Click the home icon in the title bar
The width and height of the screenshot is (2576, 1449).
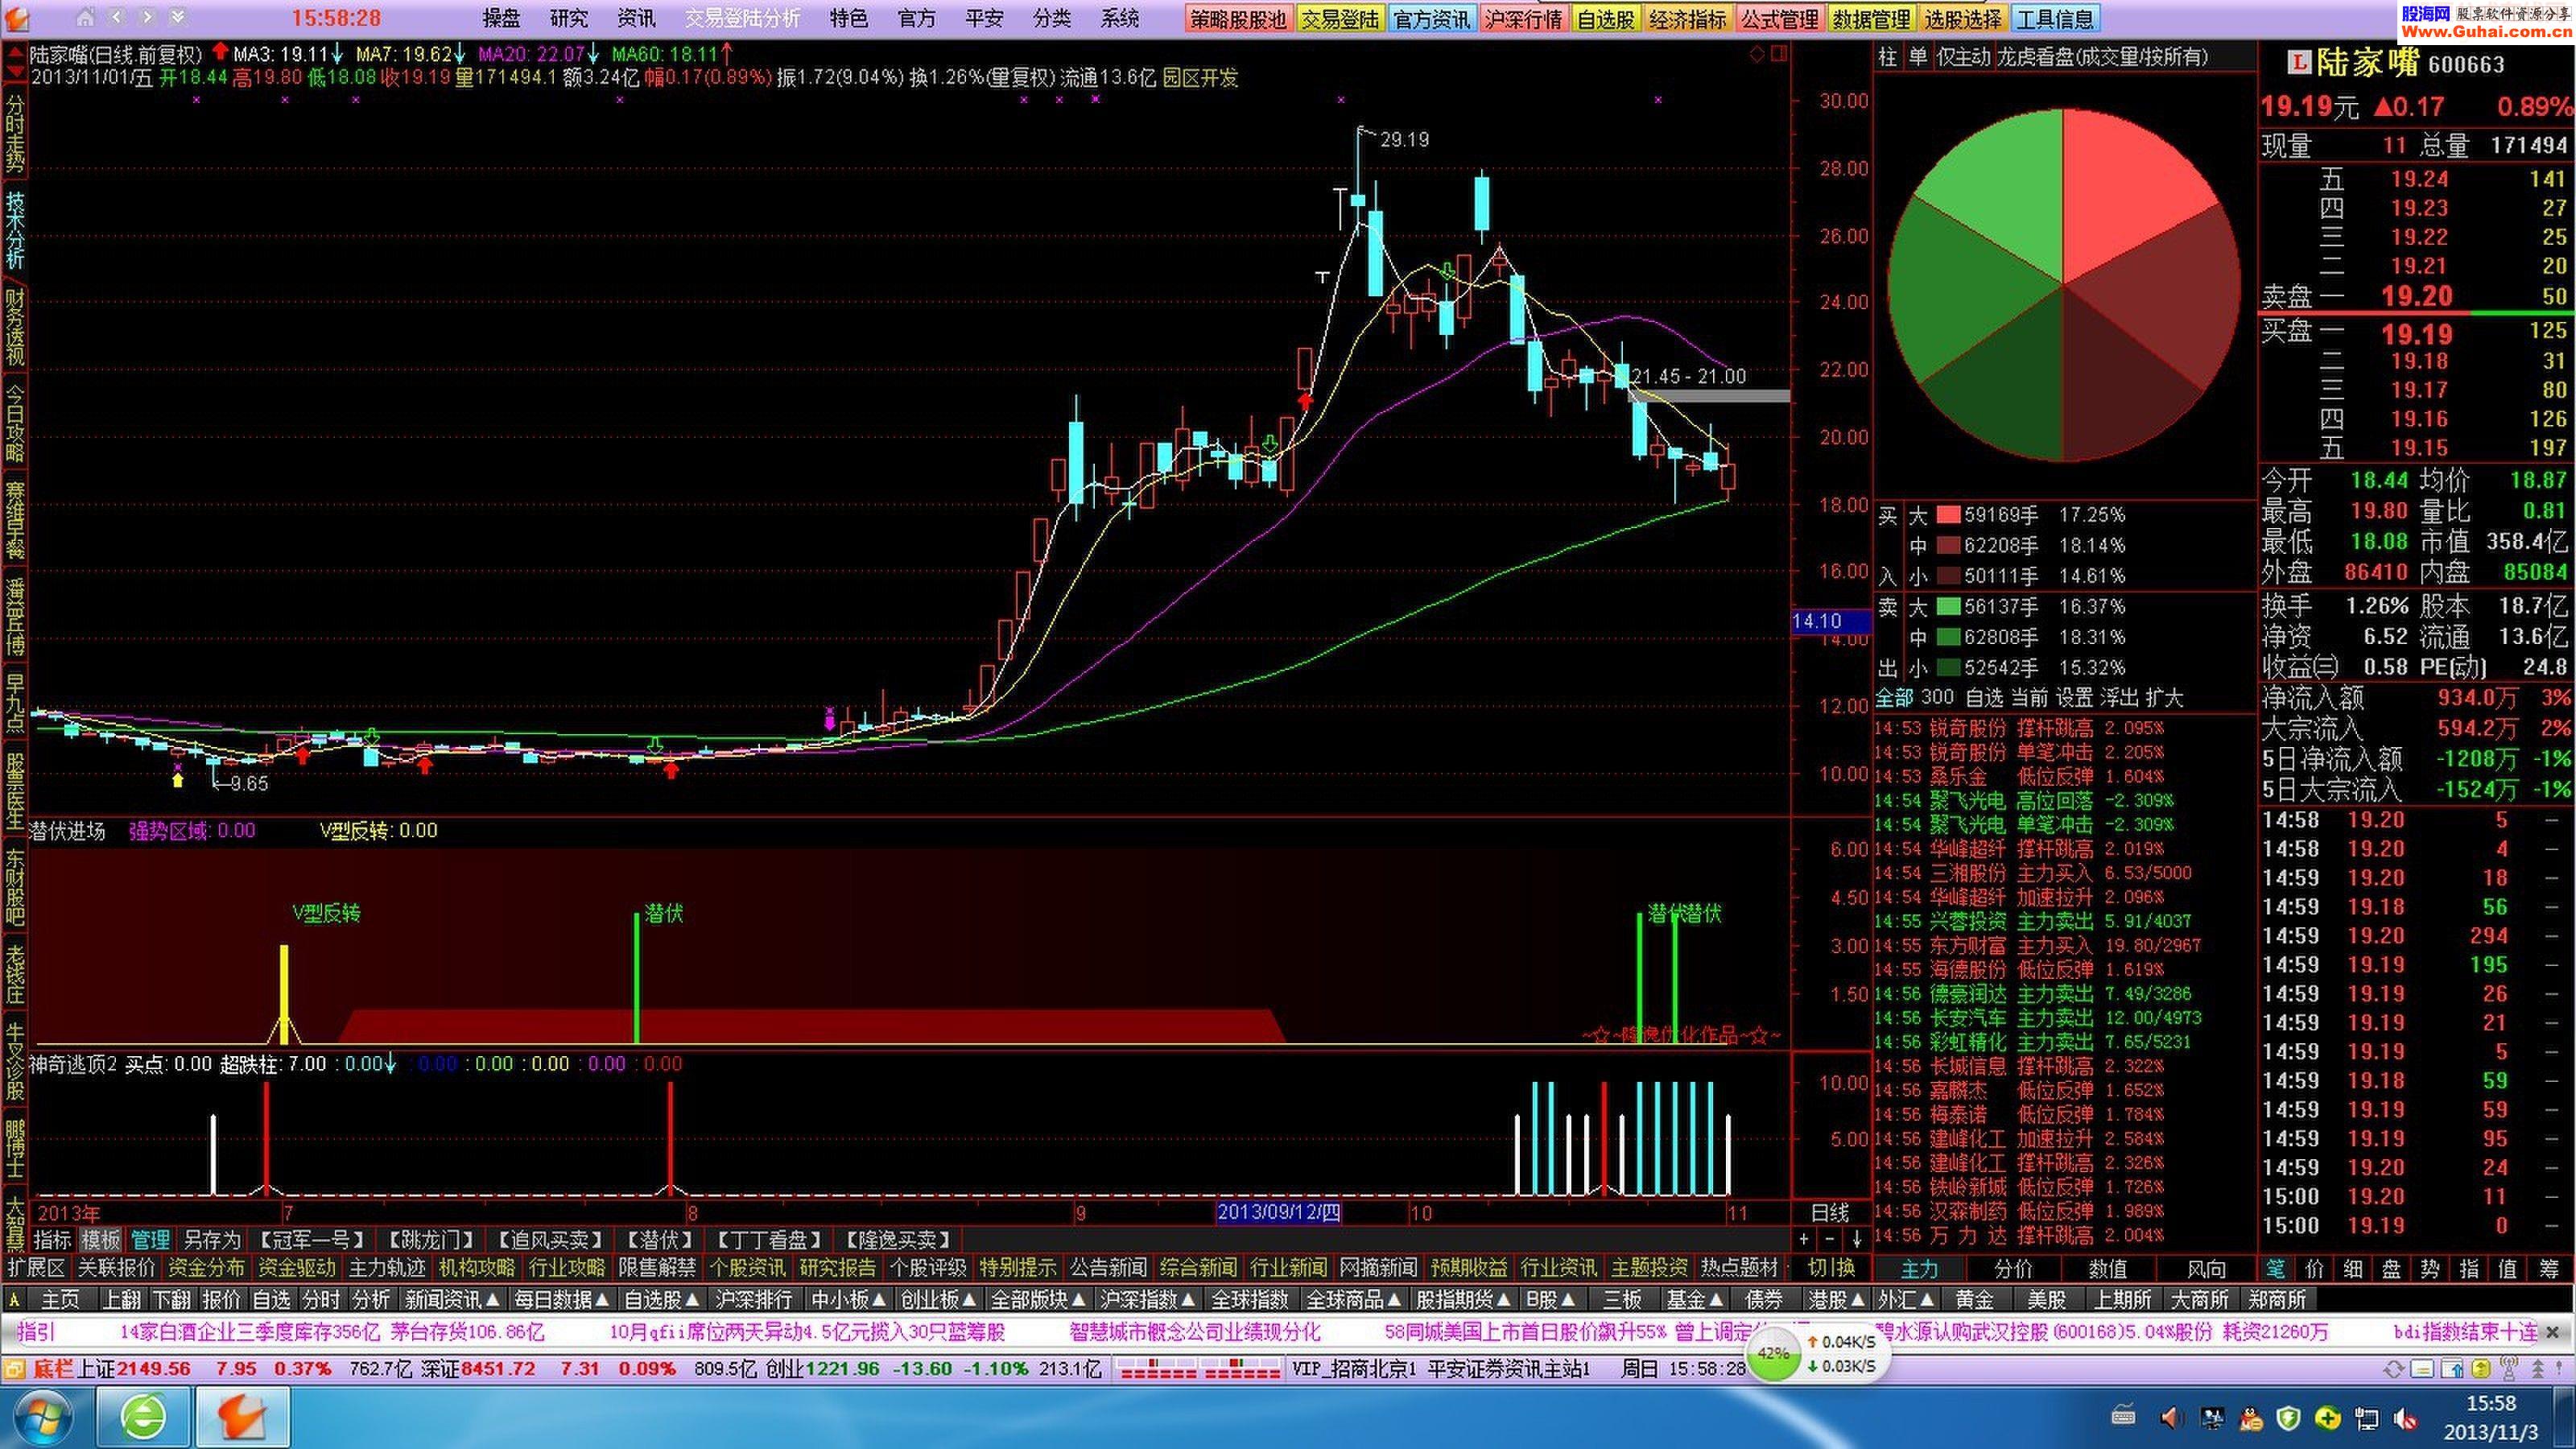86,17
